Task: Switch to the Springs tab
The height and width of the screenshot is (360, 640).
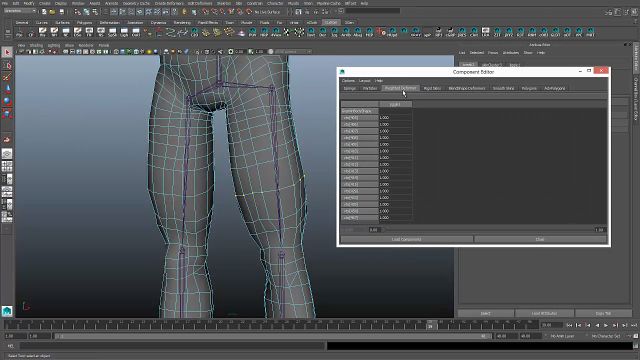Action: (349, 88)
